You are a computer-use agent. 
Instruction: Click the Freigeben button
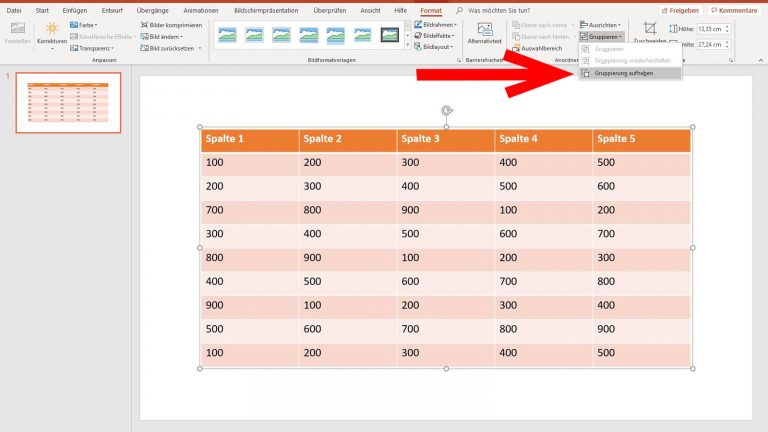tap(680, 10)
